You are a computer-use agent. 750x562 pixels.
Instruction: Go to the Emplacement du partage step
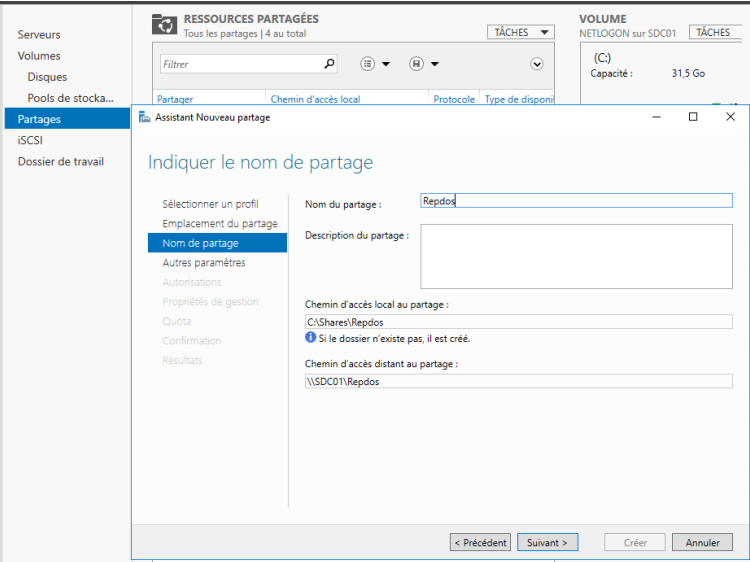pos(220,223)
